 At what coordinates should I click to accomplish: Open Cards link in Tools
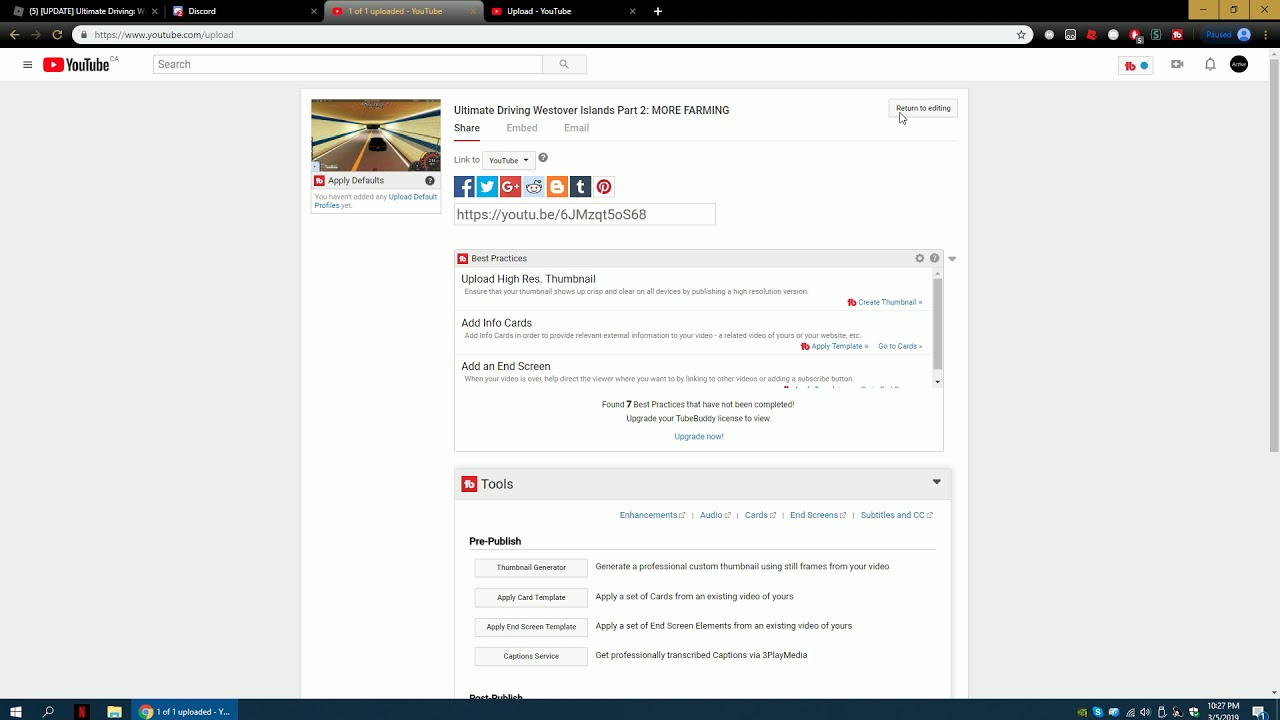click(x=760, y=515)
